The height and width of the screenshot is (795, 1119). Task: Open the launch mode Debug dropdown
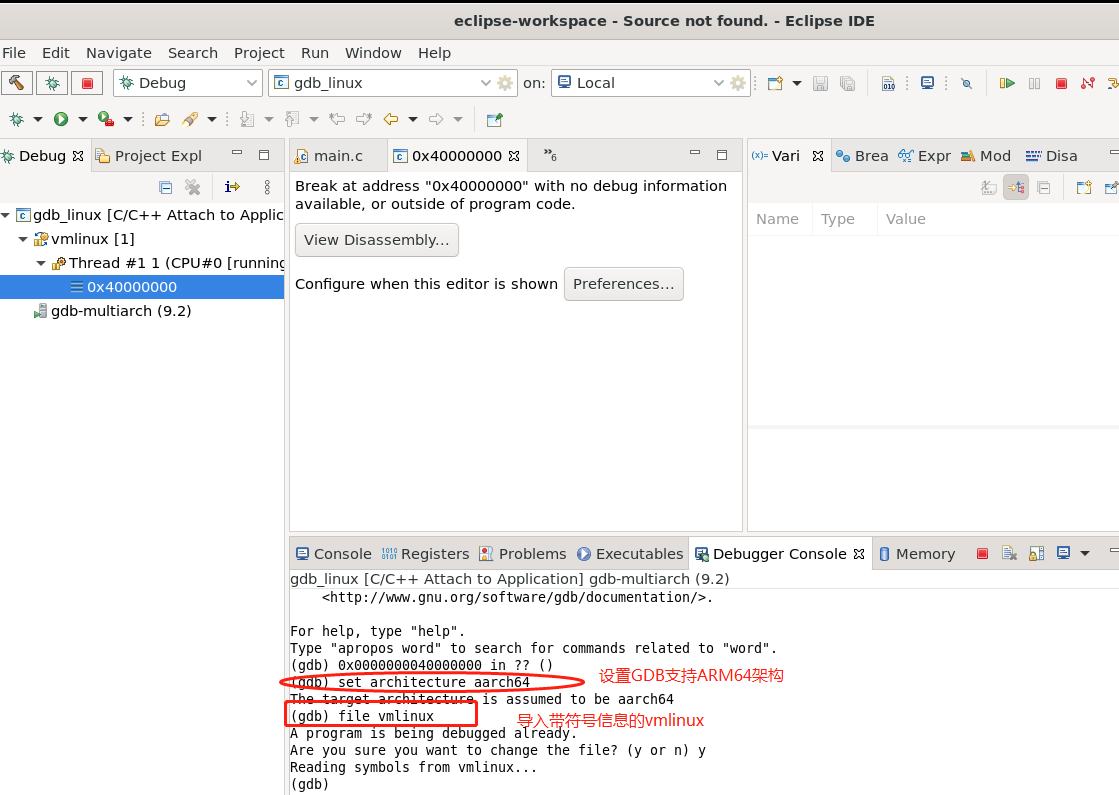pyautogui.click(x=188, y=83)
